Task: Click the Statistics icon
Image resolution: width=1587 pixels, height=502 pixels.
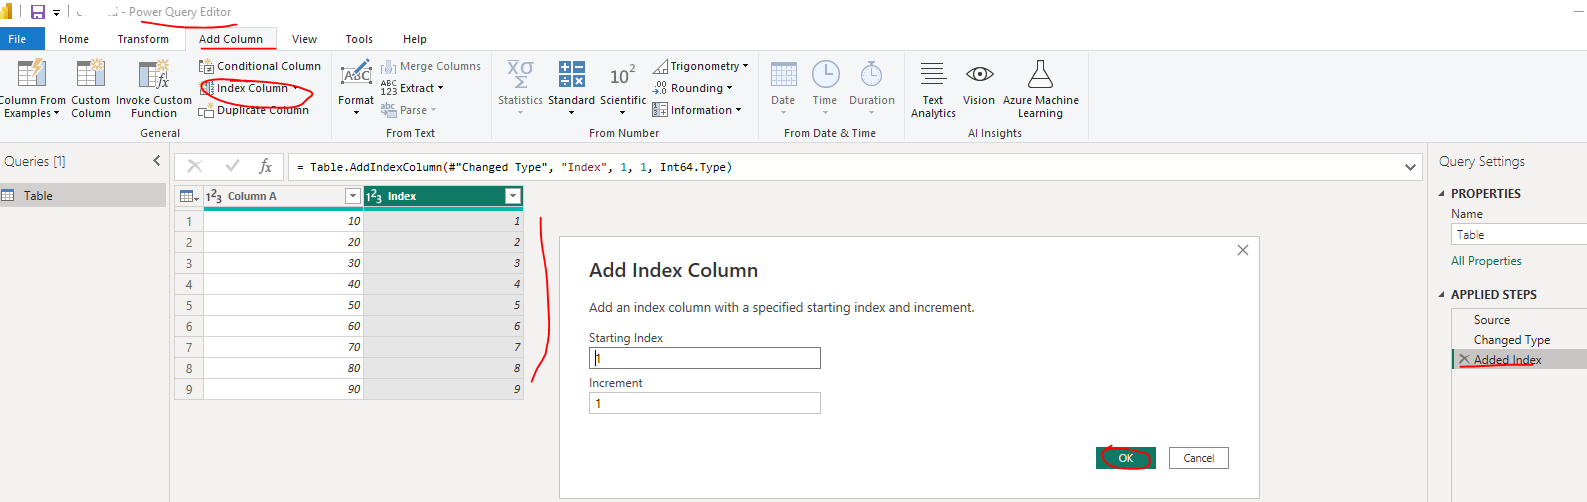Action: pos(520,74)
